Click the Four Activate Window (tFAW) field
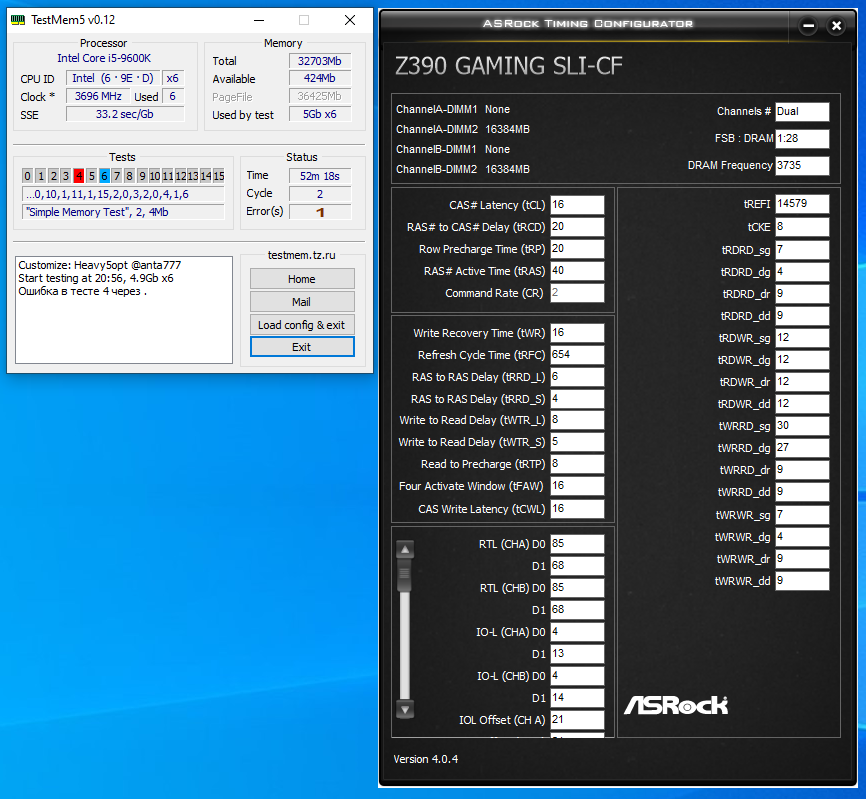Screen dimensions: 866x799 577,486
